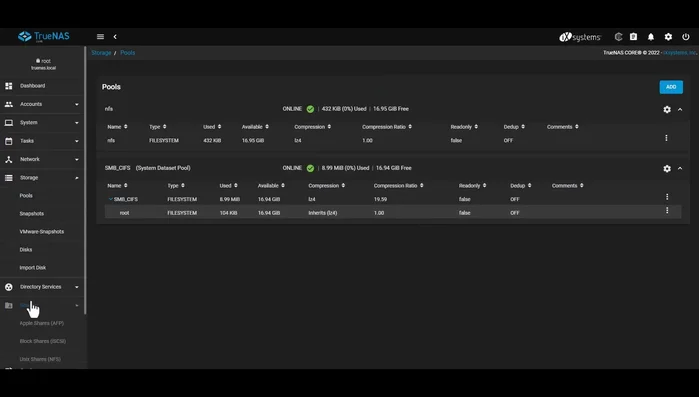Sort SMB_CIFS table by Comments
699x397 pixels.
pyautogui.click(x=567, y=186)
